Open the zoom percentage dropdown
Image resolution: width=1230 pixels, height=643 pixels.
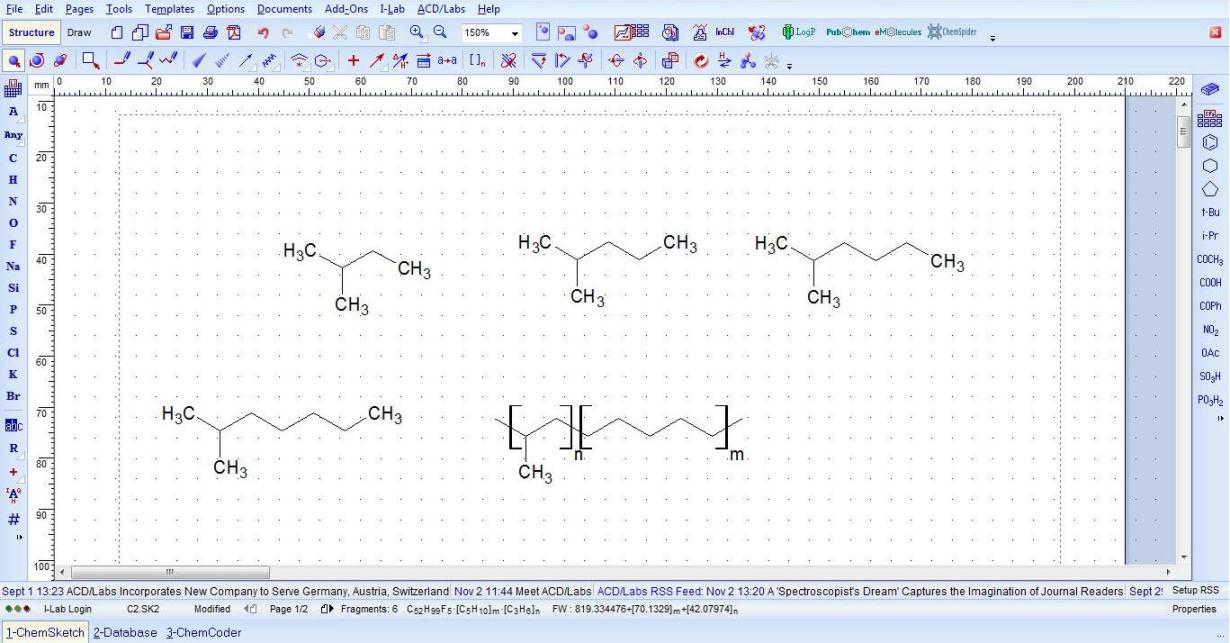click(x=516, y=34)
